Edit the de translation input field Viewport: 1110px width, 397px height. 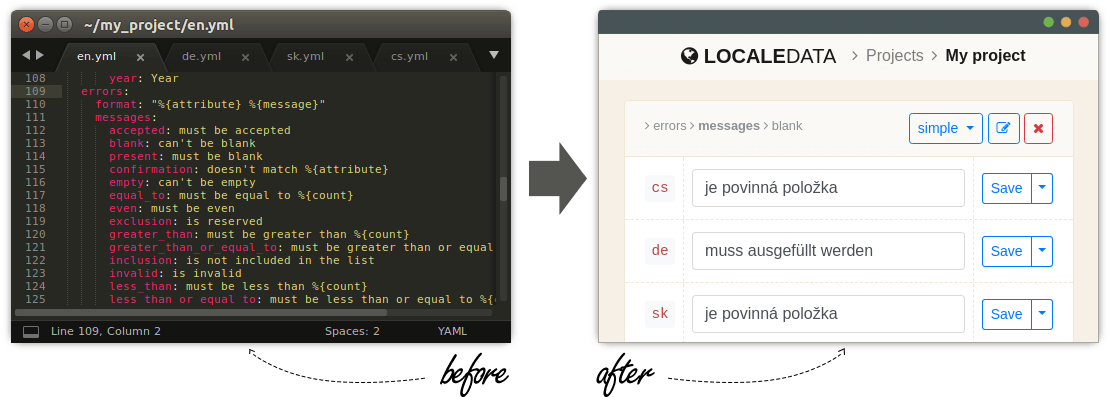pos(828,251)
